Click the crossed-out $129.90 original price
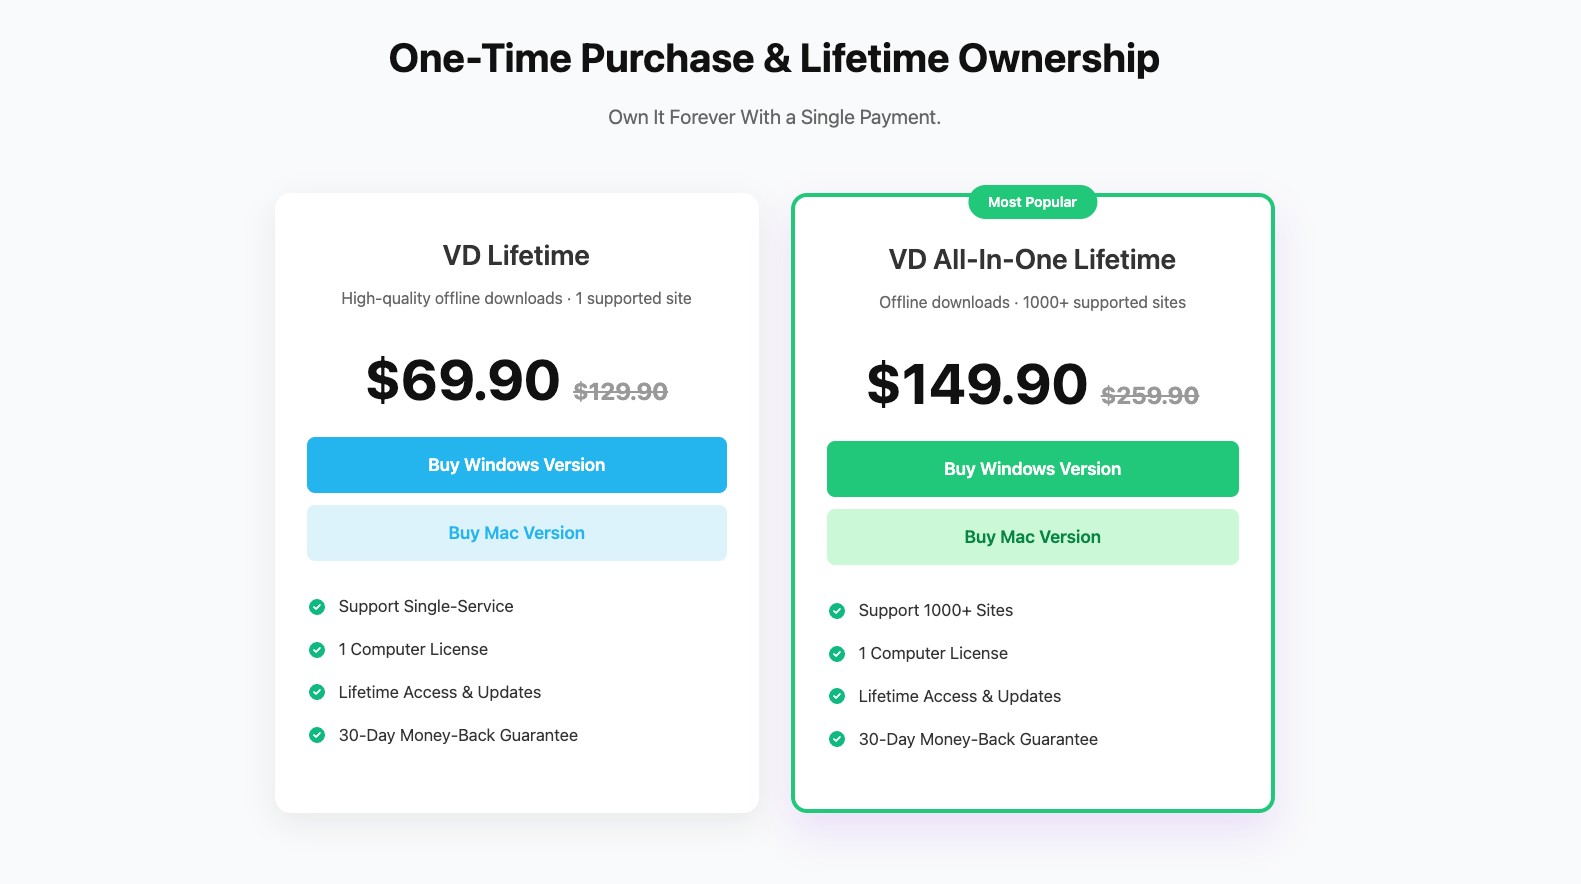Viewport: 1581px width, 884px height. click(x=620, y=392)
